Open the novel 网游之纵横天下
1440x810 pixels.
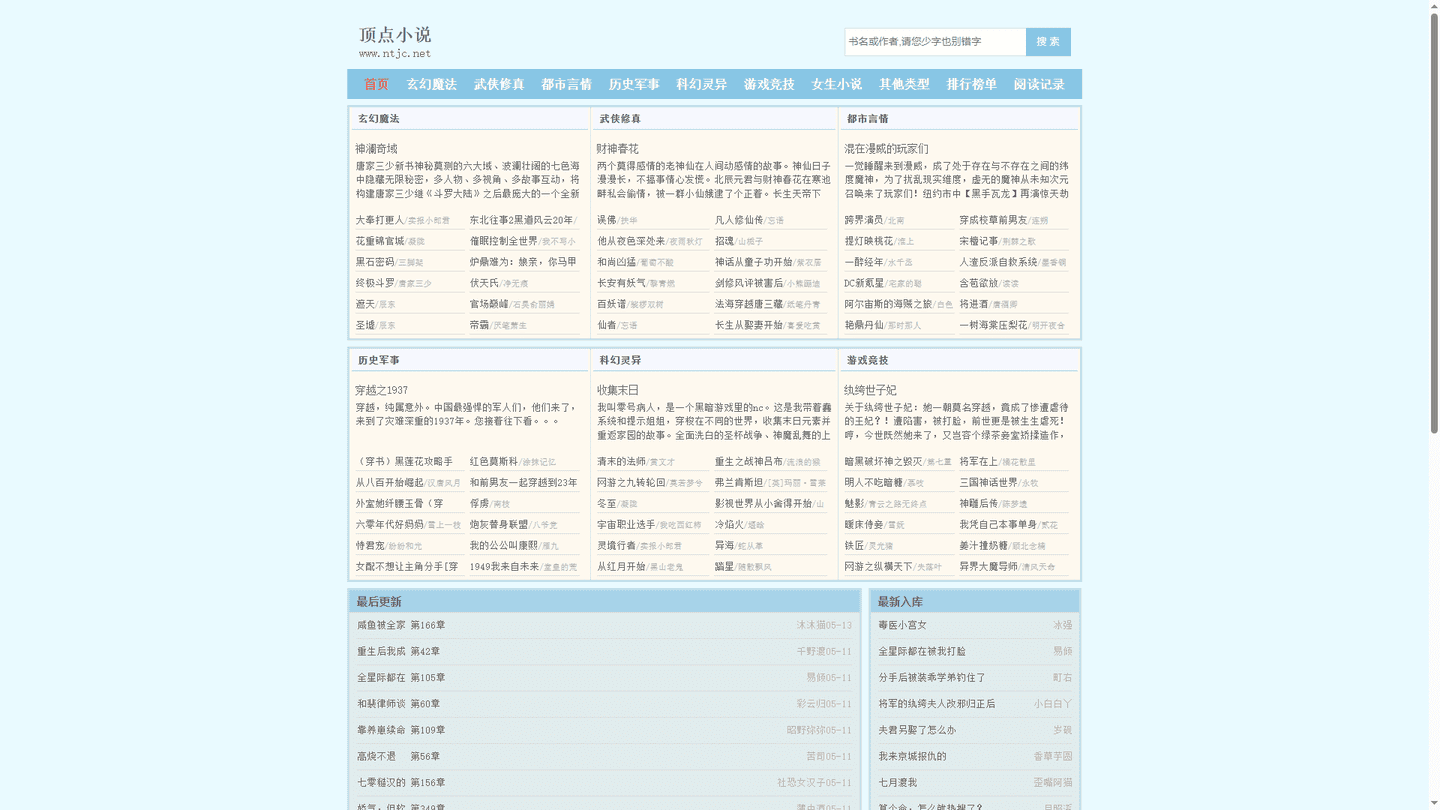pyautogui.click(x=878, y=566)
